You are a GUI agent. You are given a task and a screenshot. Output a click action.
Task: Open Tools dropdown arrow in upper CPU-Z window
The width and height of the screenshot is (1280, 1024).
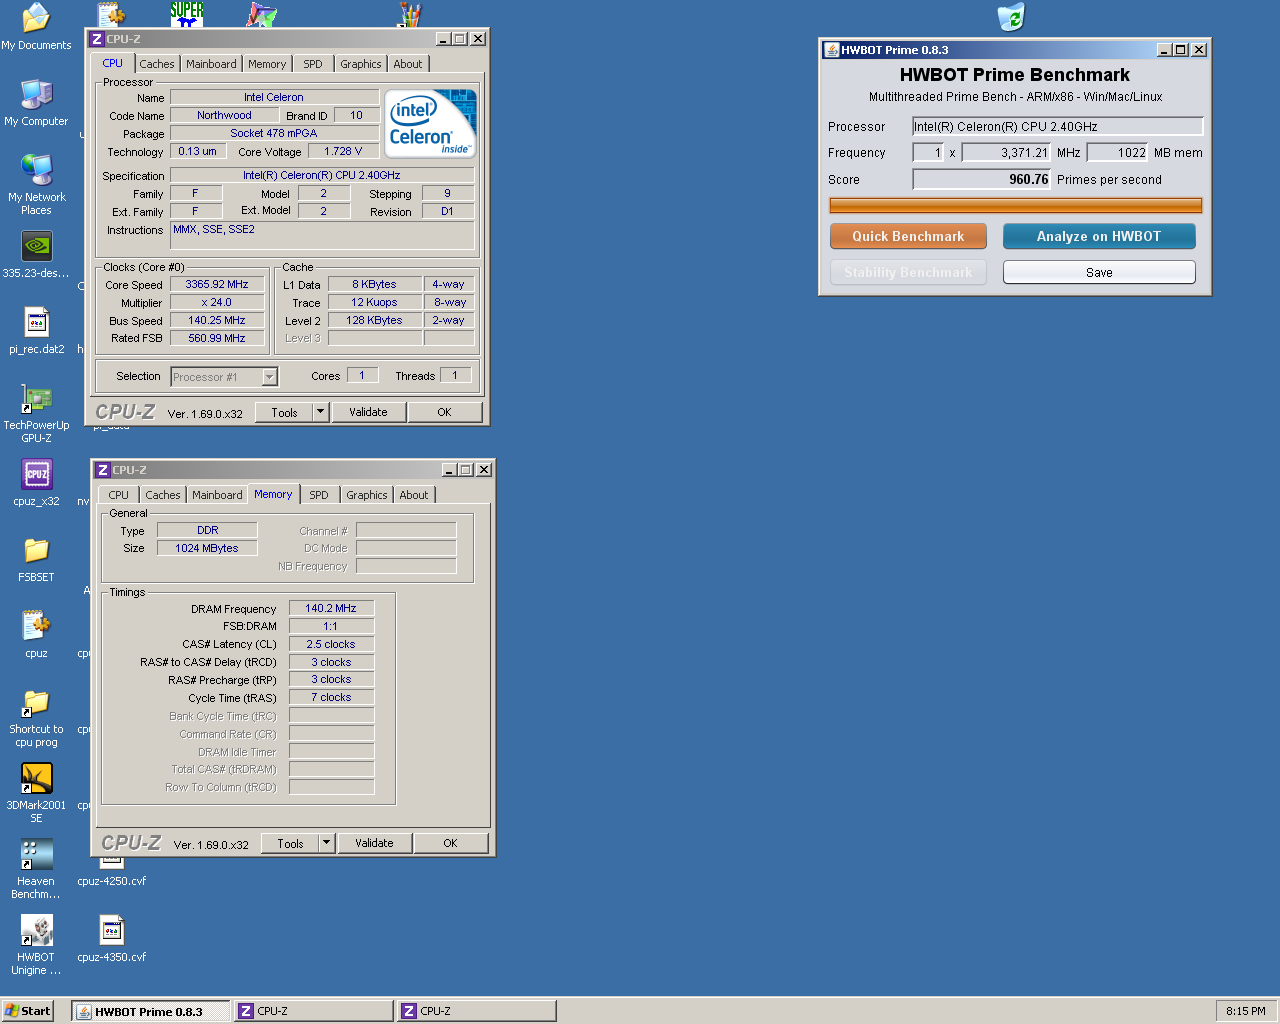(x=320, y=412)
